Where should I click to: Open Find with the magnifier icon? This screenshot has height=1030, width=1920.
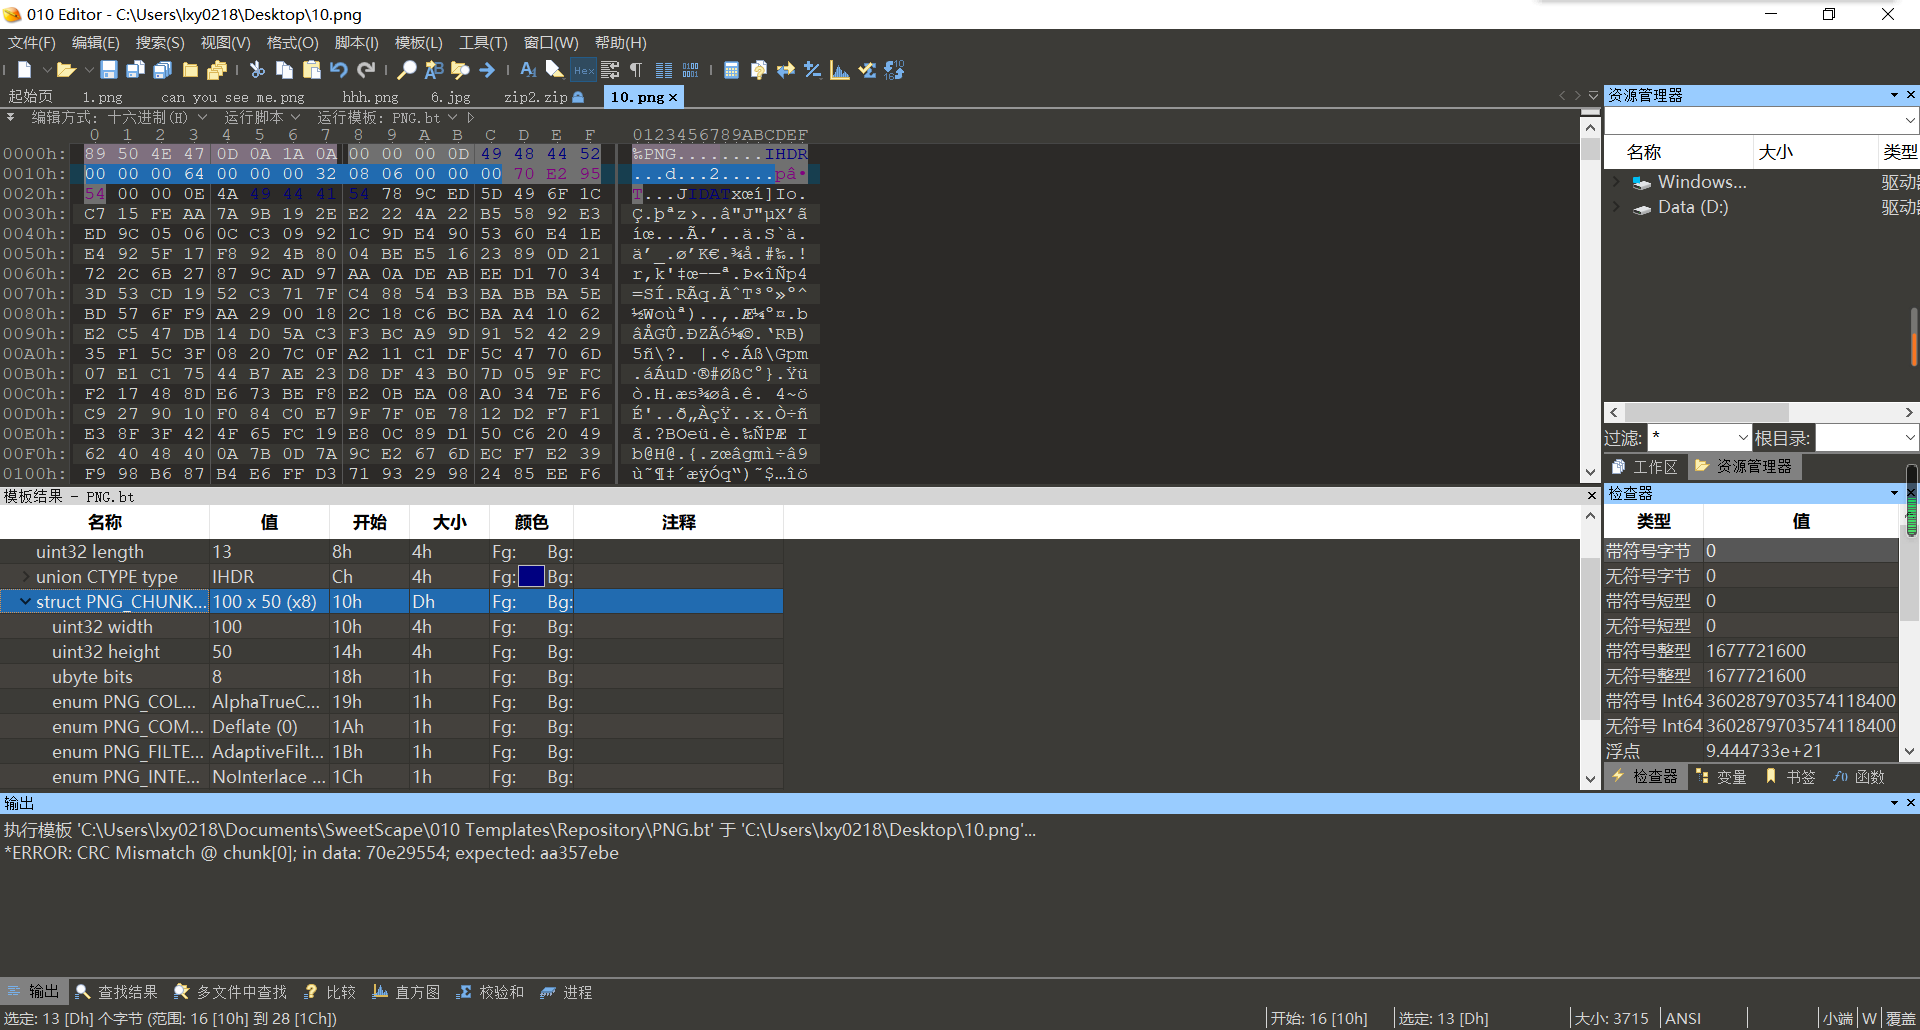[406, 70]
